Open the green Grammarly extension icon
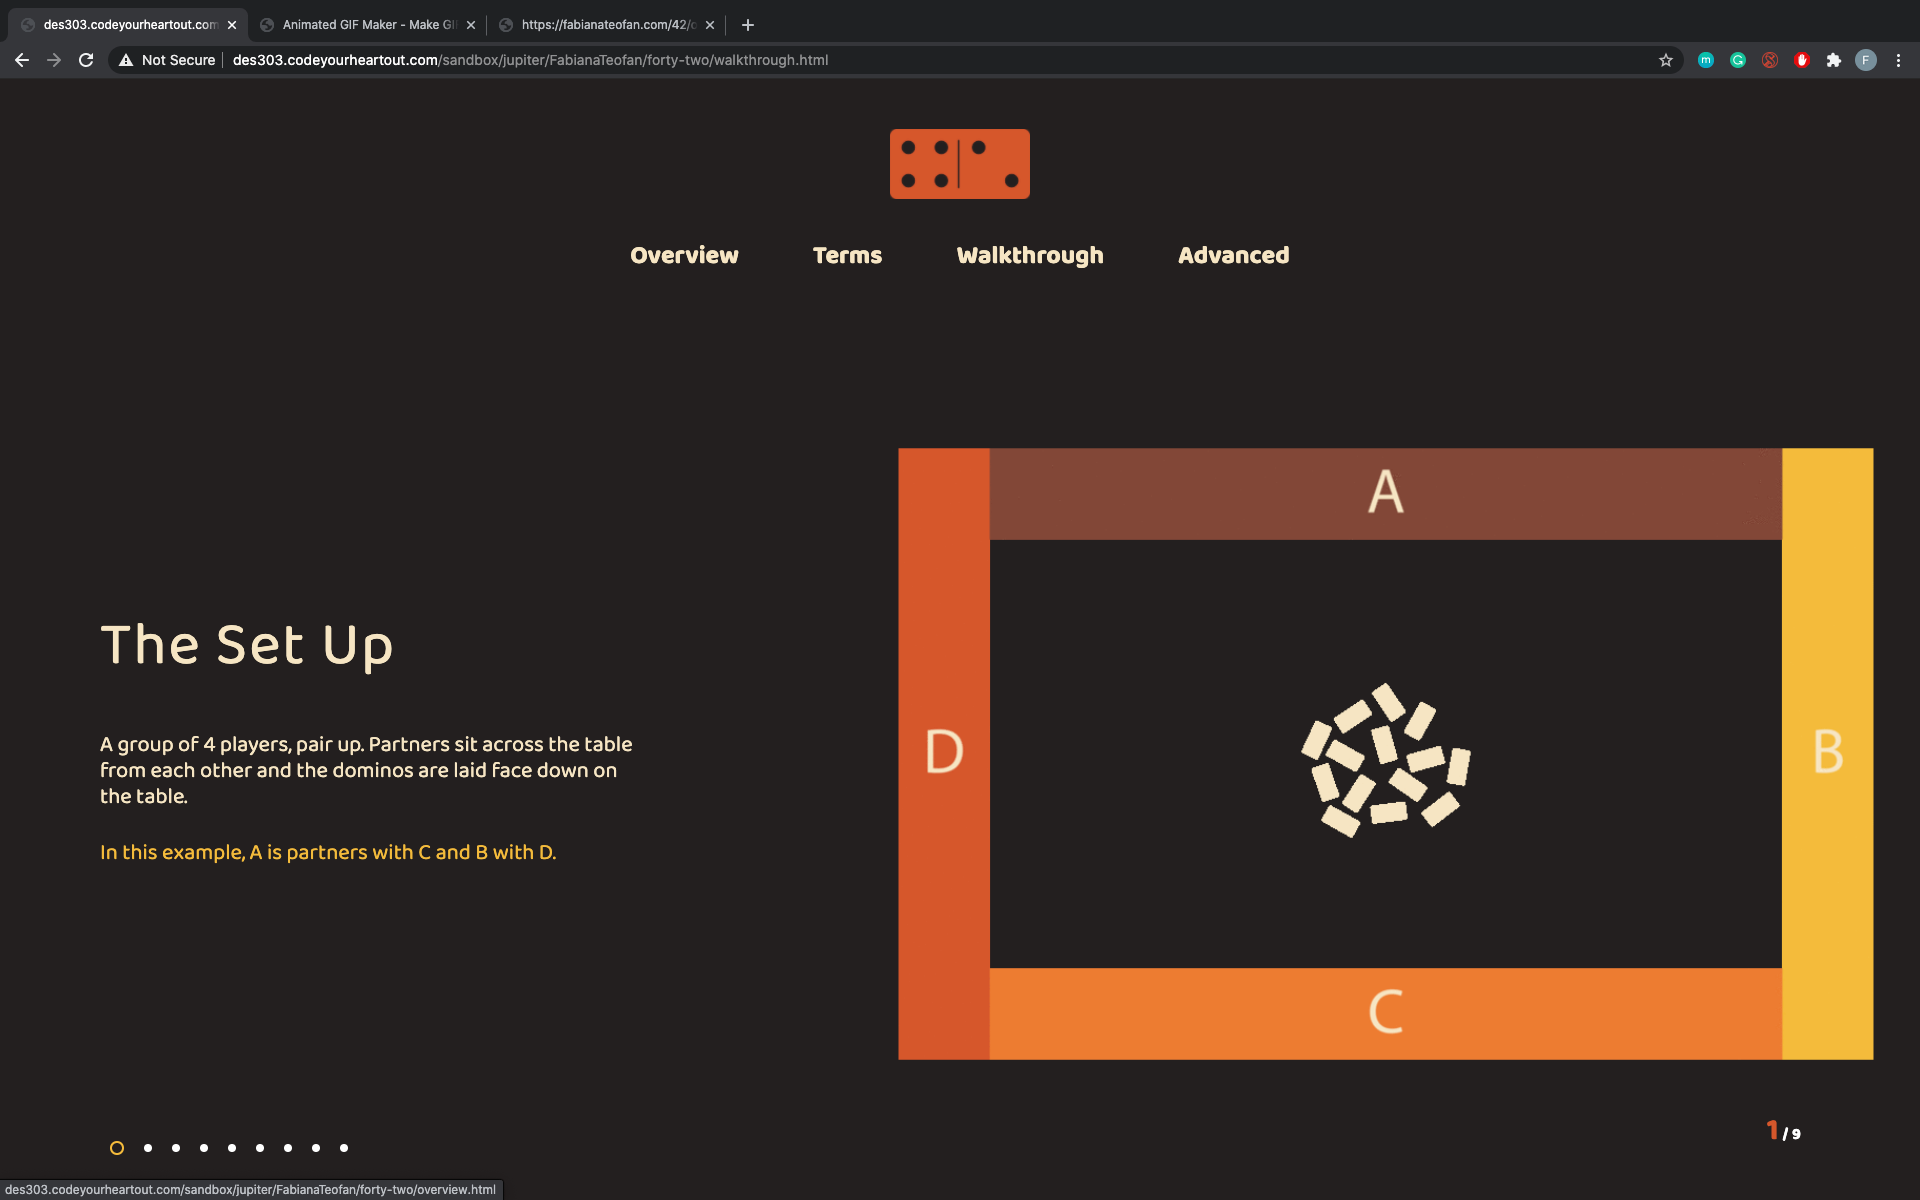Viewport: 1920px width, 1200px height. coord(1737,60)
